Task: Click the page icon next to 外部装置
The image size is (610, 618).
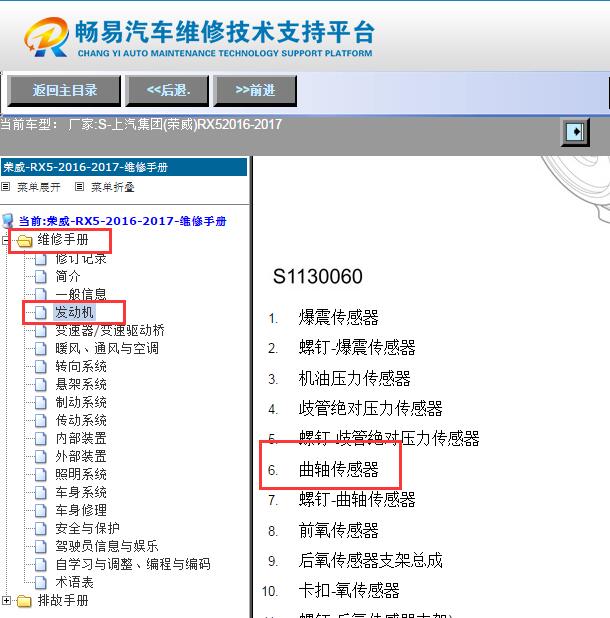Action: [40, 457]
